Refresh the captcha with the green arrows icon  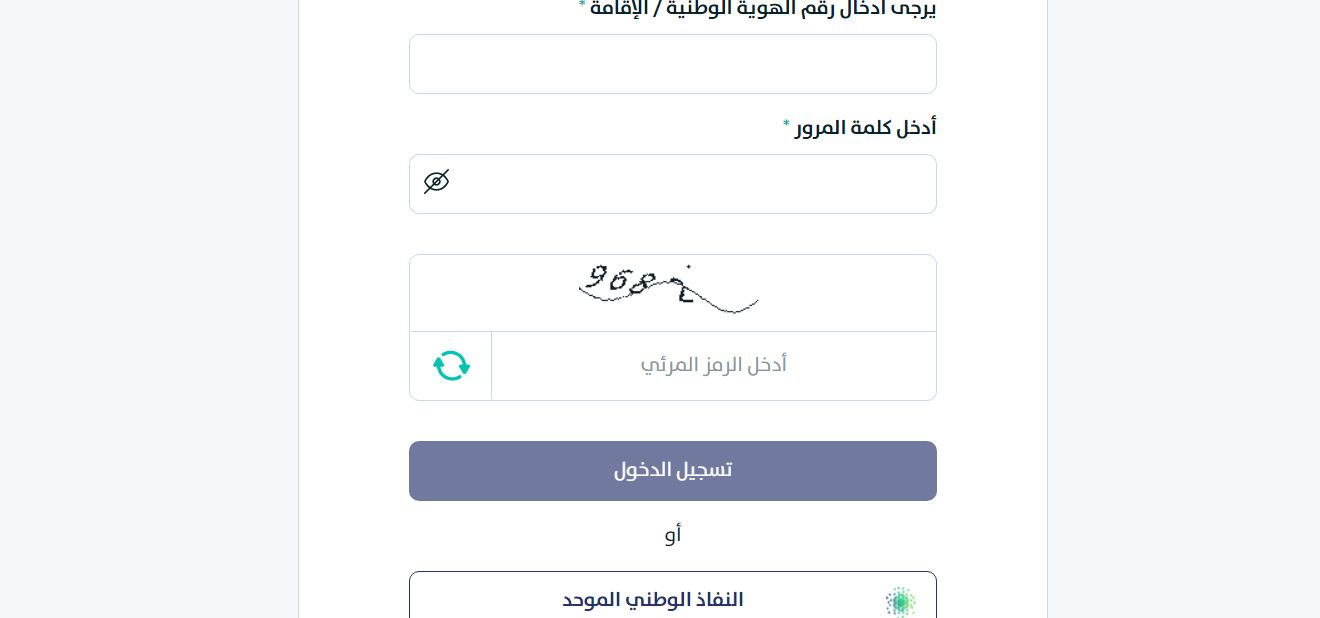coord(451,365)
